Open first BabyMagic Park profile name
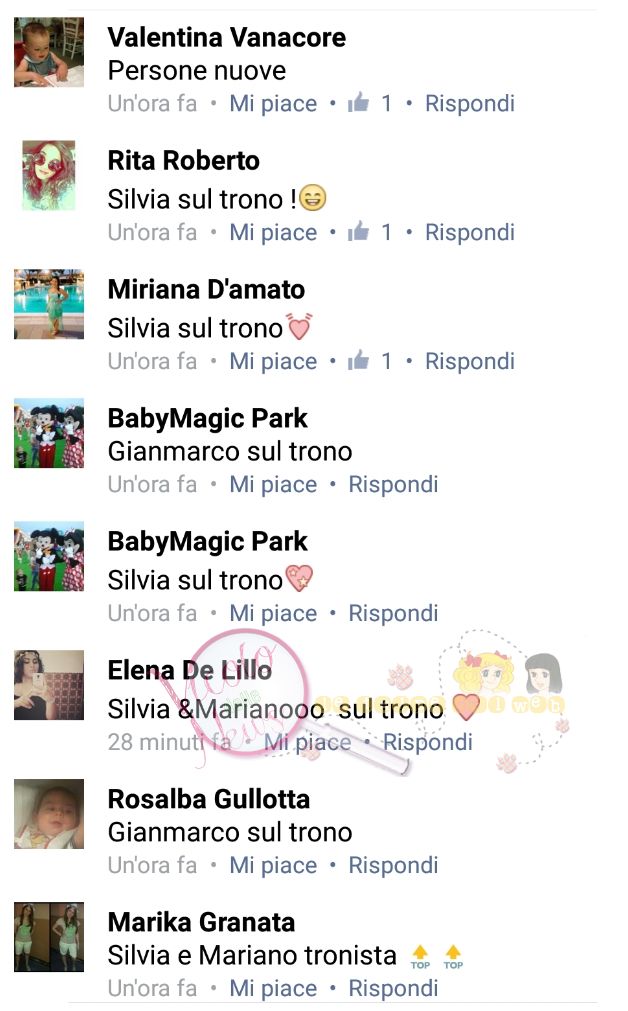 208,418
